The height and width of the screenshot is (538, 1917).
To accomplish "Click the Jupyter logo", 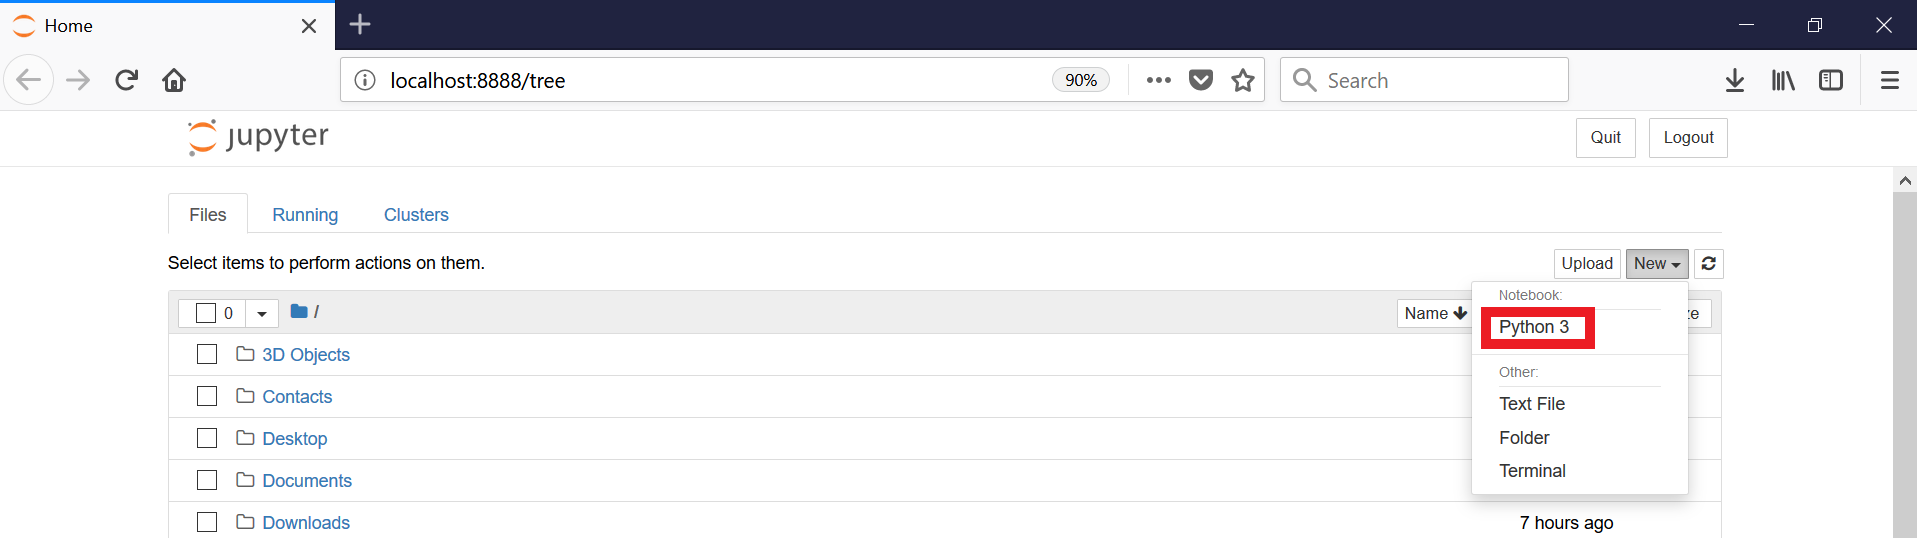I will tap(258, 137).
